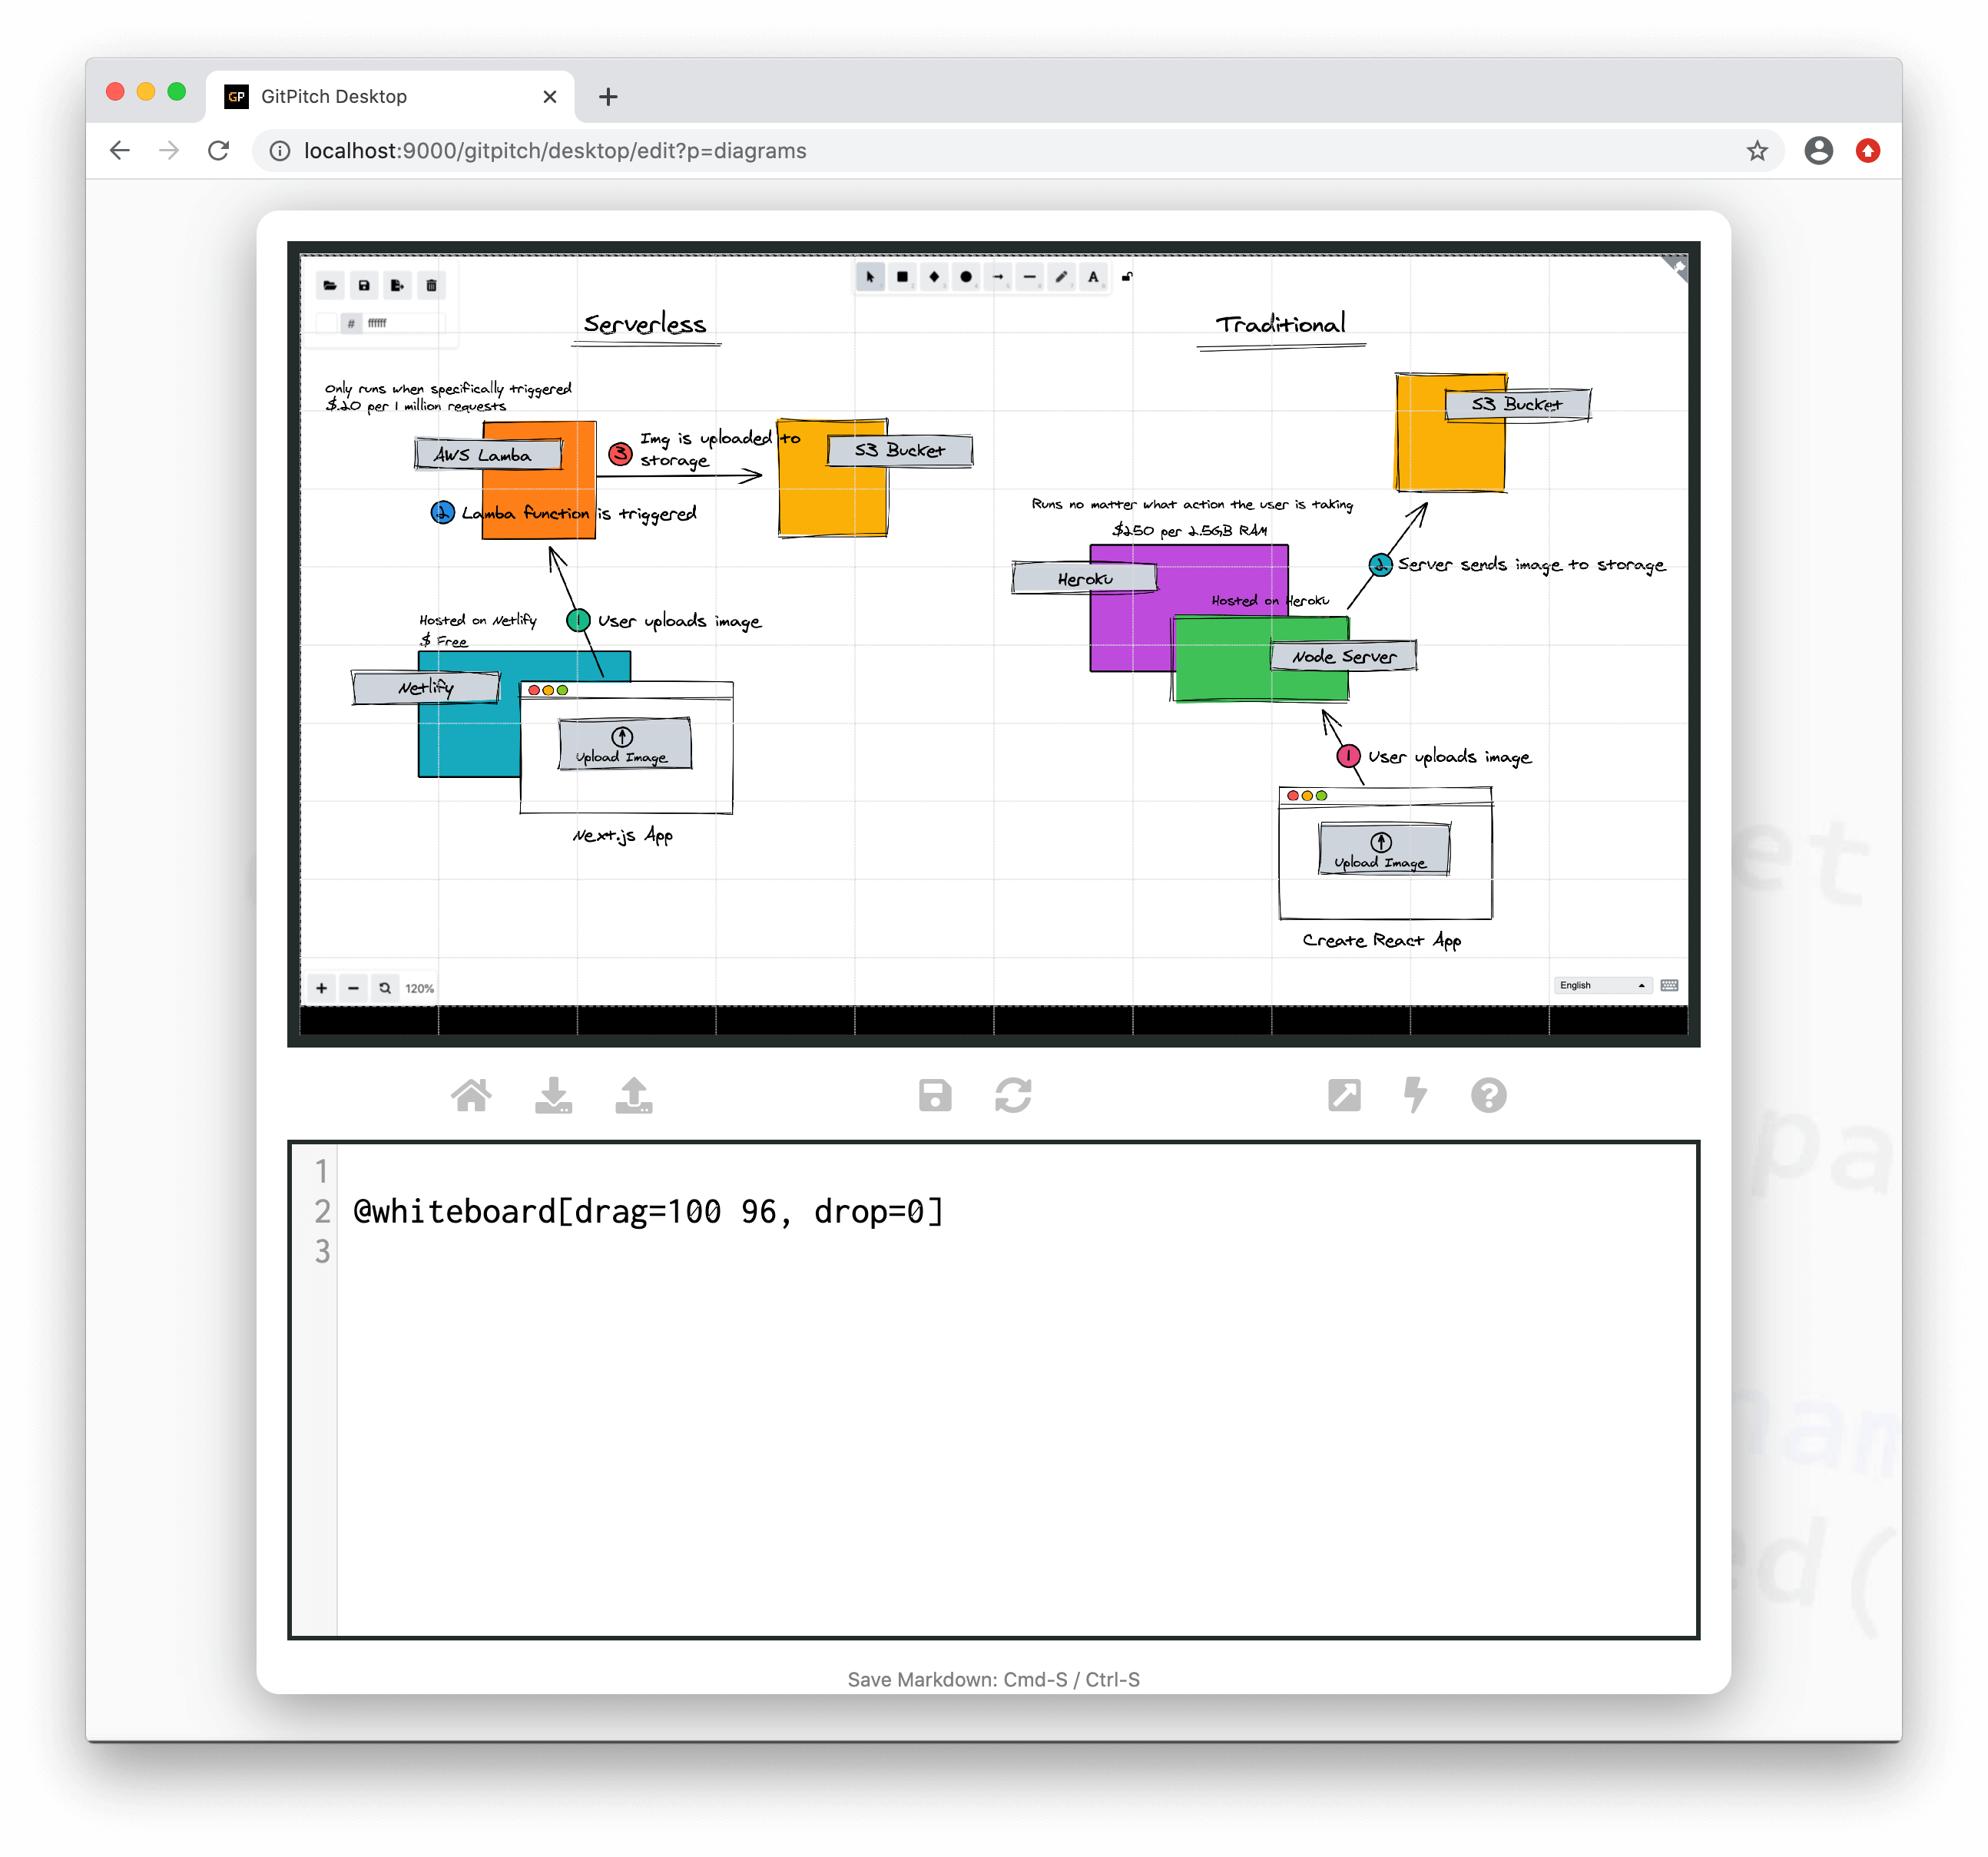1988x1857 pixels.
Task: Select the rectangle shape tool
Action: (x=902, y=277)
